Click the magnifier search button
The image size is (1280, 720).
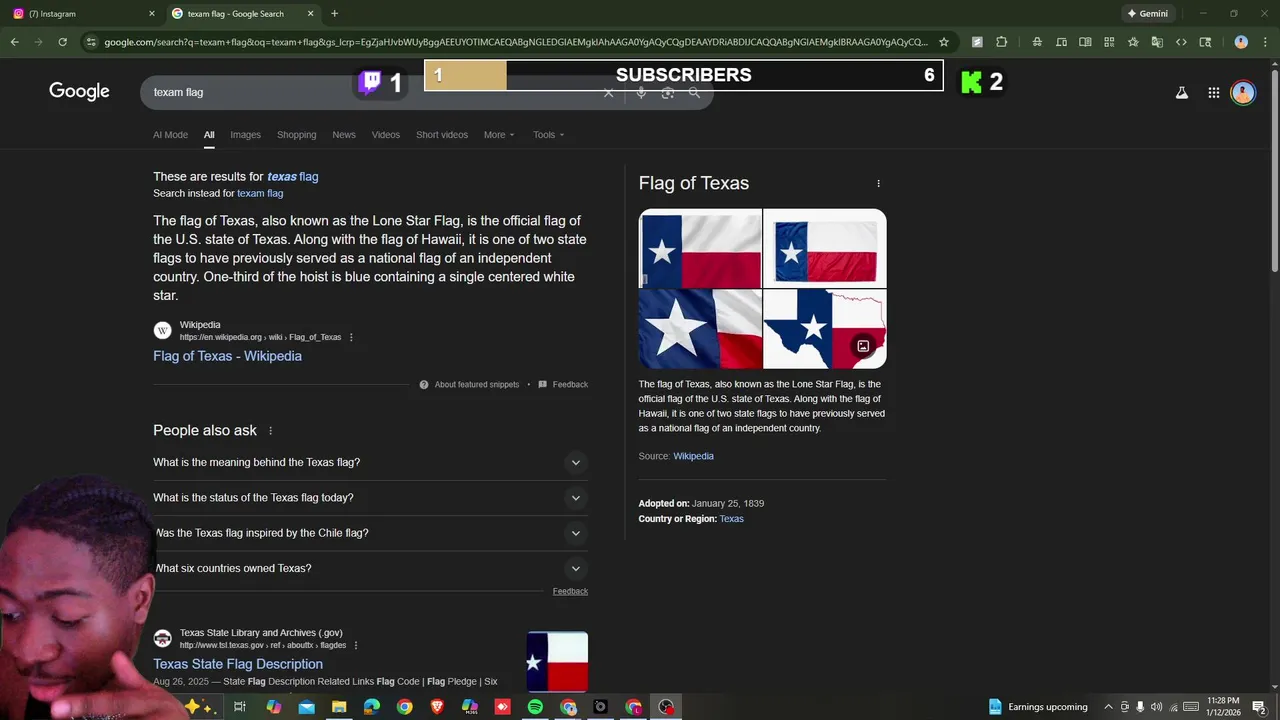pyautogui.click(x=695, y=92)
